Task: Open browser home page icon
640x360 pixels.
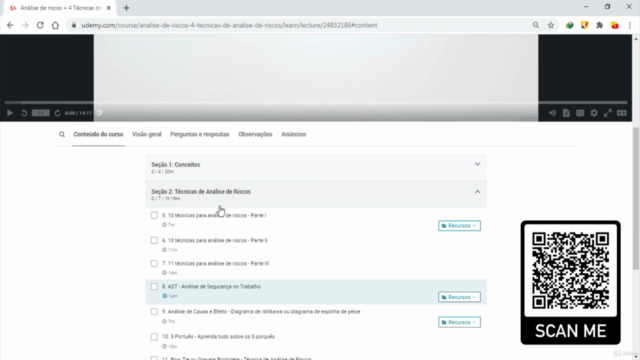Action: coord(55,25)
